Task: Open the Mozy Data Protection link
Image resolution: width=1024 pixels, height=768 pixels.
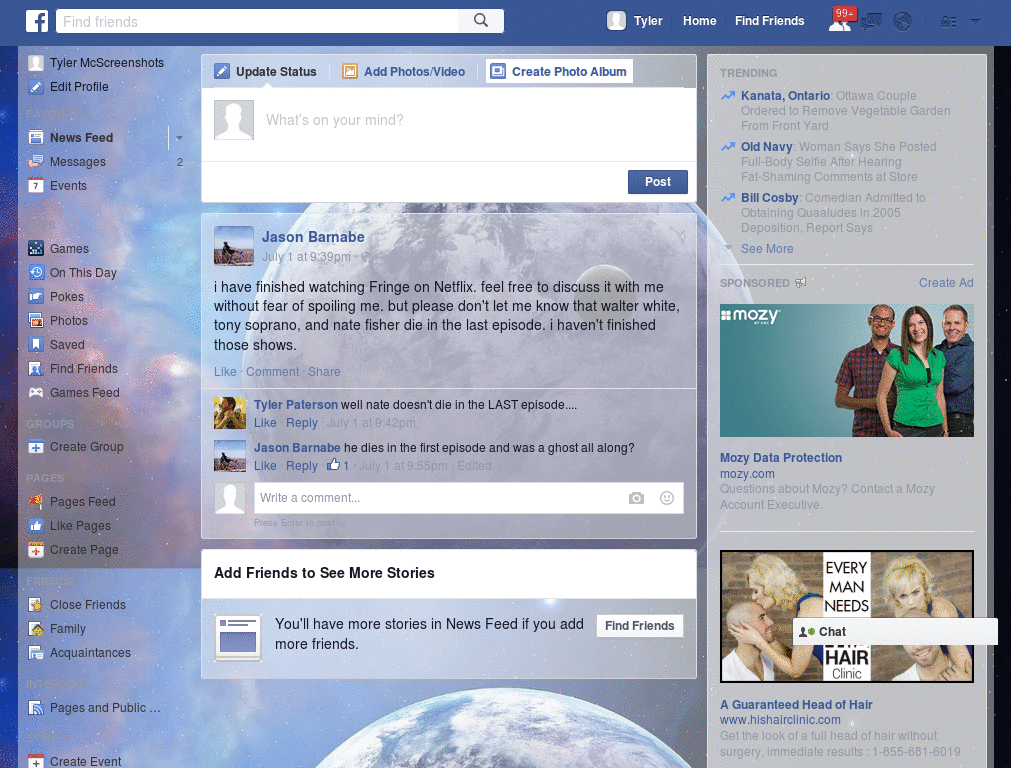Action: (780, 458)
